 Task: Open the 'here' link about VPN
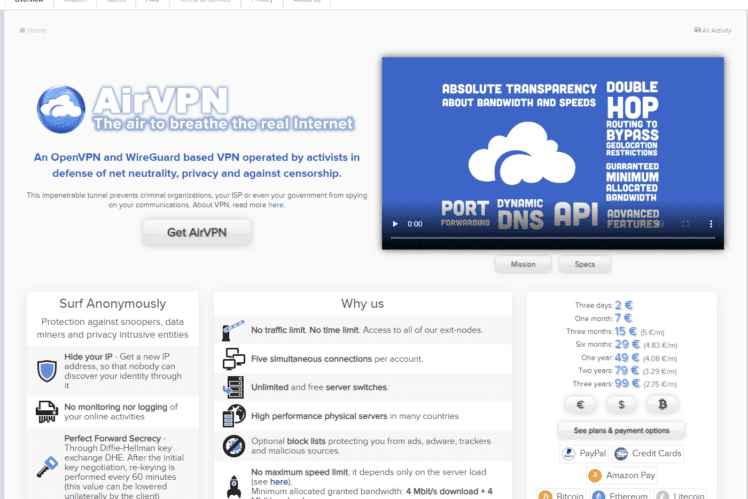coord(276,205)
